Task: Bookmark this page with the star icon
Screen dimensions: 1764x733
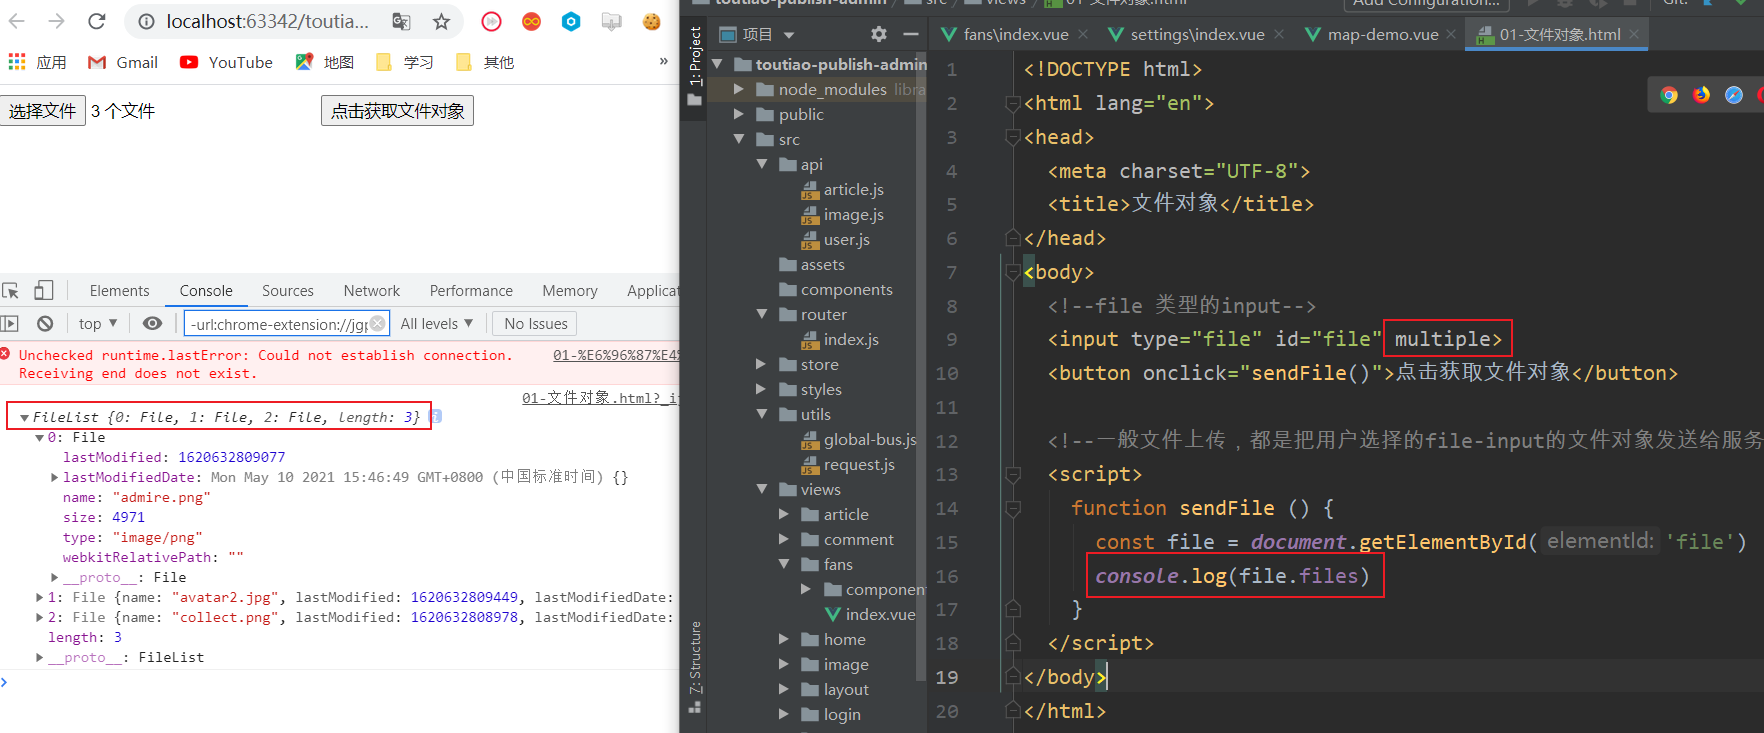Action: (x=441, y=21)
